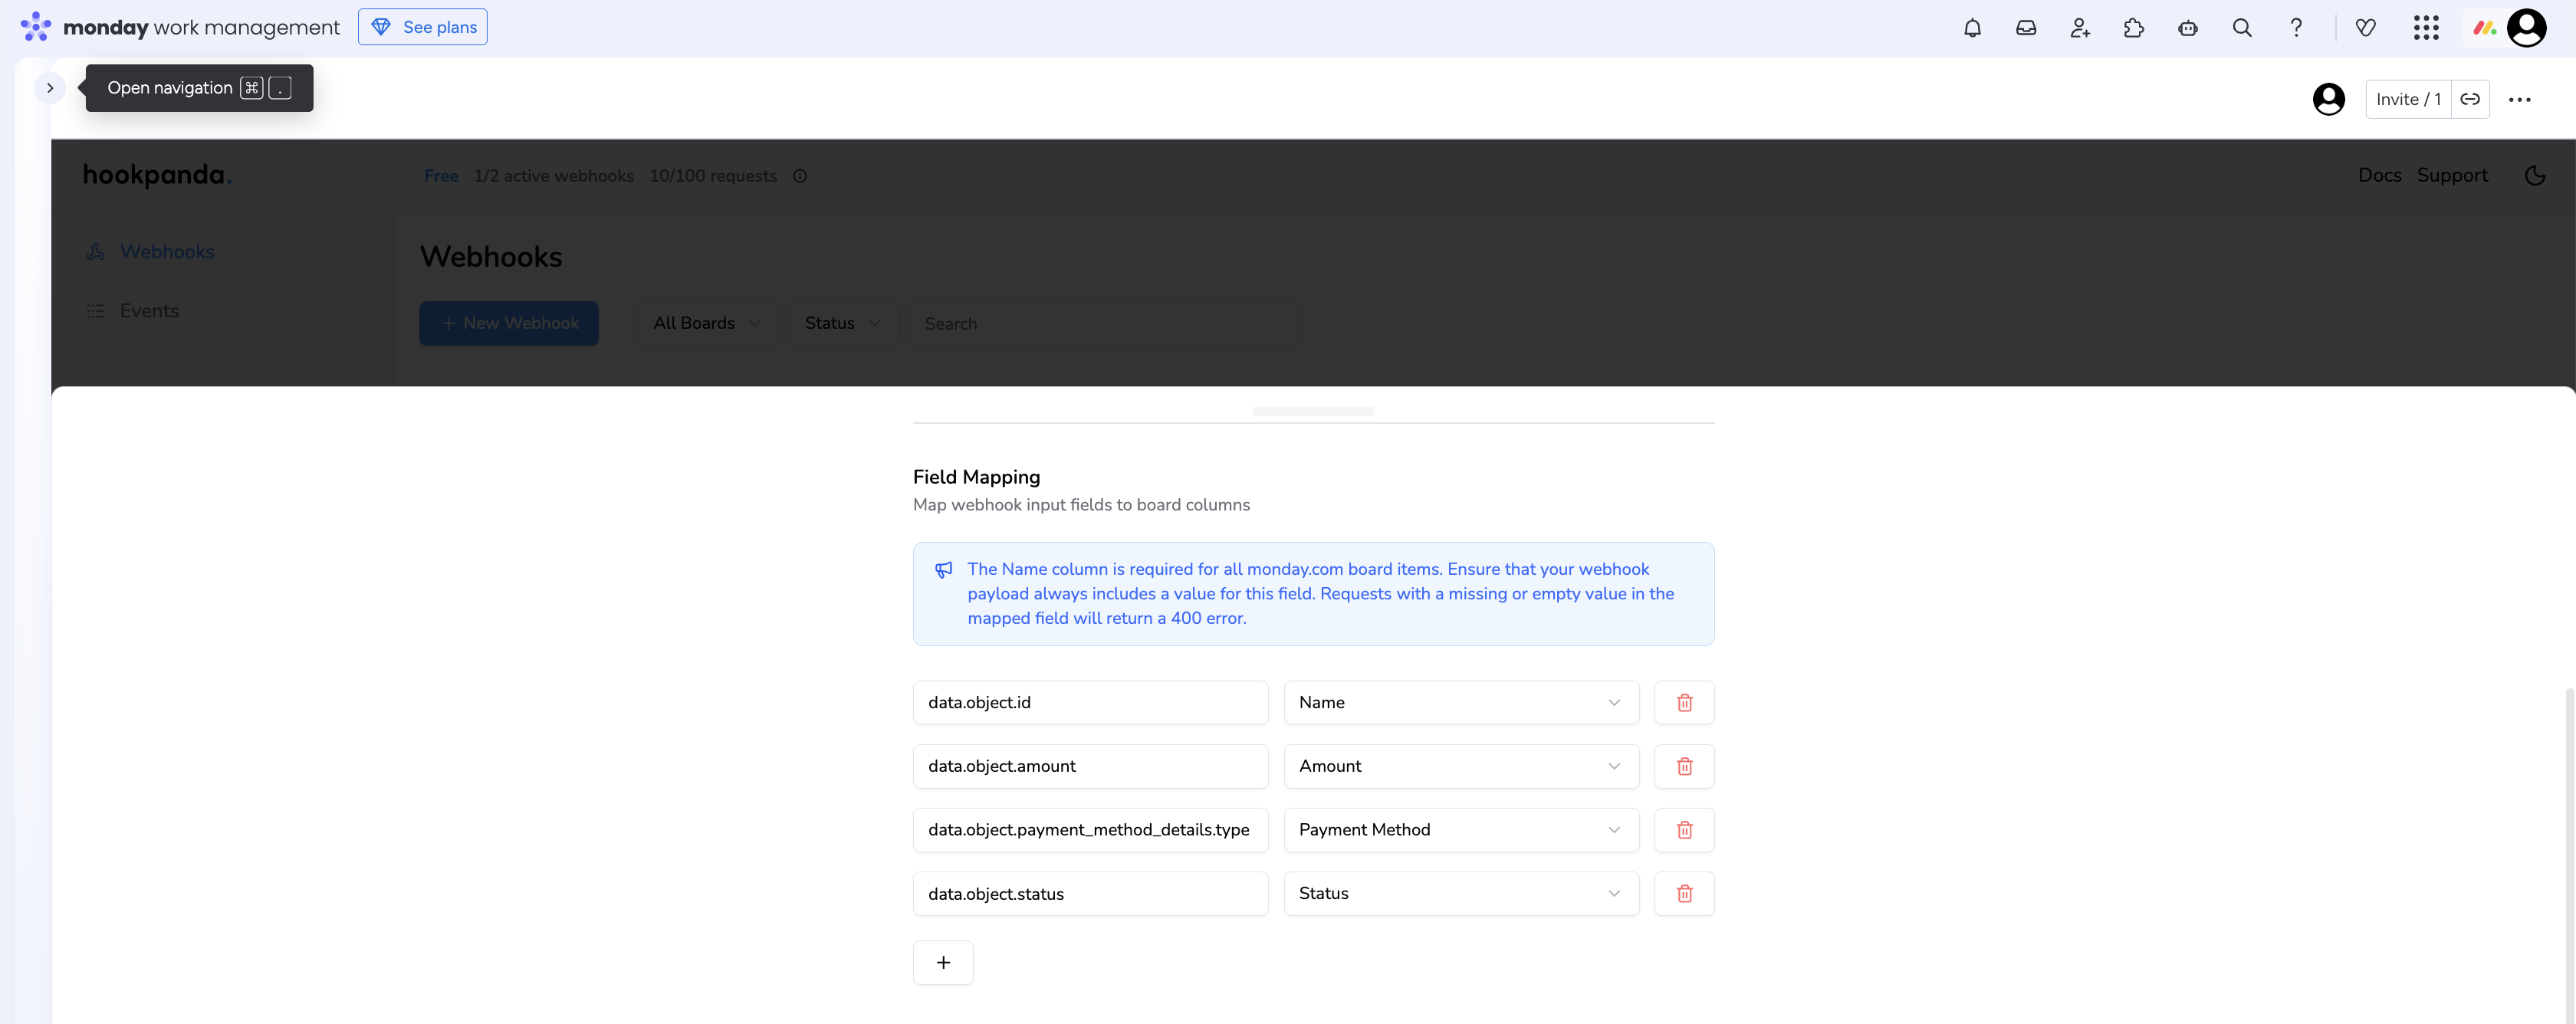Open the help question mark icon
The width and height of the screenshot is (2576, 1024).
(x=2296, y=28)
